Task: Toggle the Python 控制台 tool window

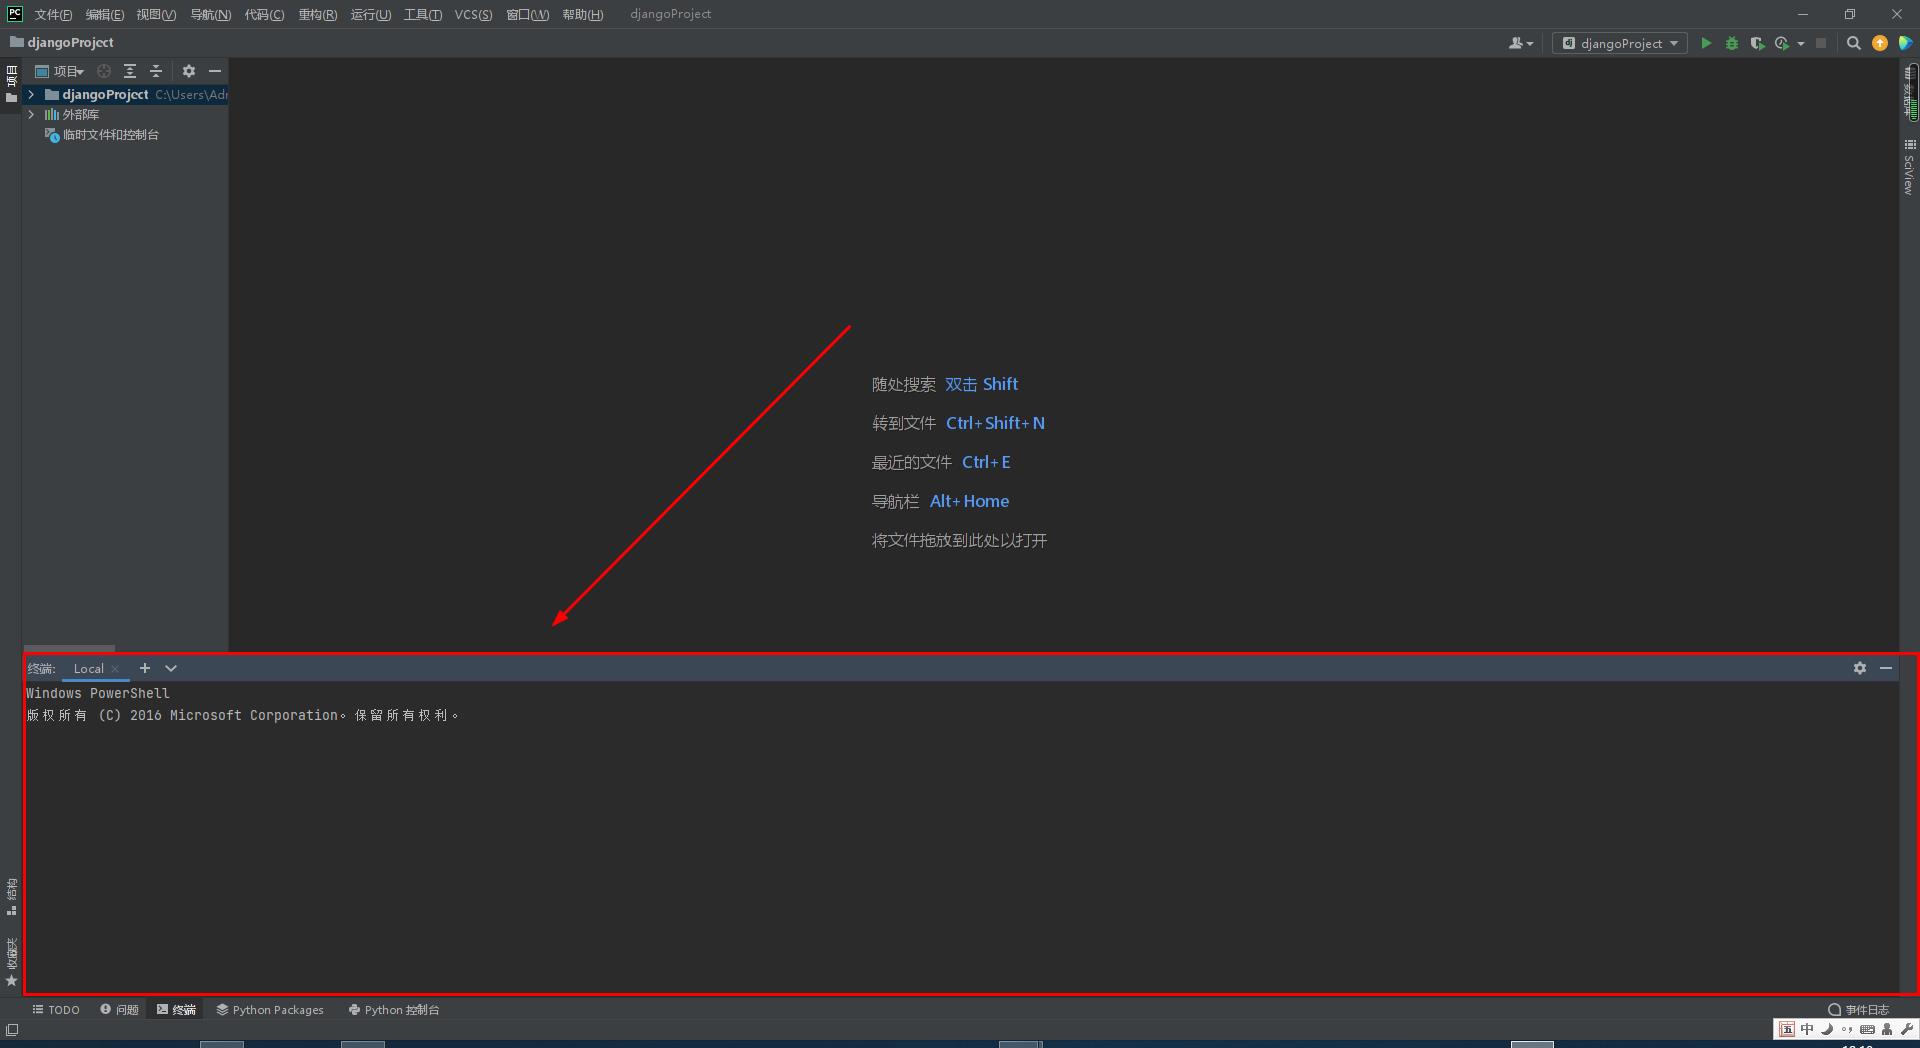Action: (x=394, y=1010)
